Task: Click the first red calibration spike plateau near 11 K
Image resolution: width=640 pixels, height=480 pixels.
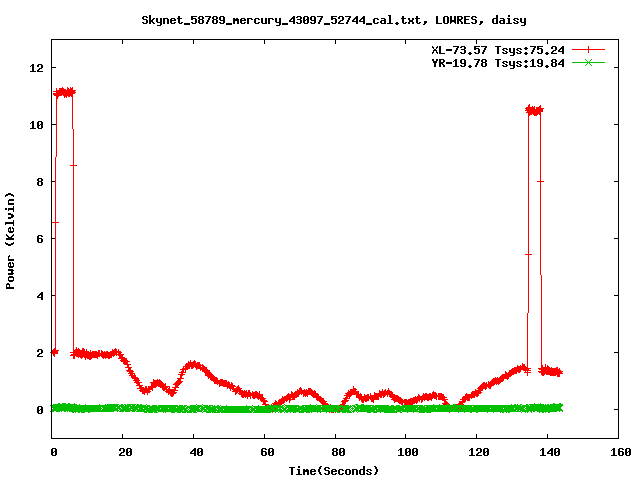Action: pyautogui.click(x=64, y=93)
